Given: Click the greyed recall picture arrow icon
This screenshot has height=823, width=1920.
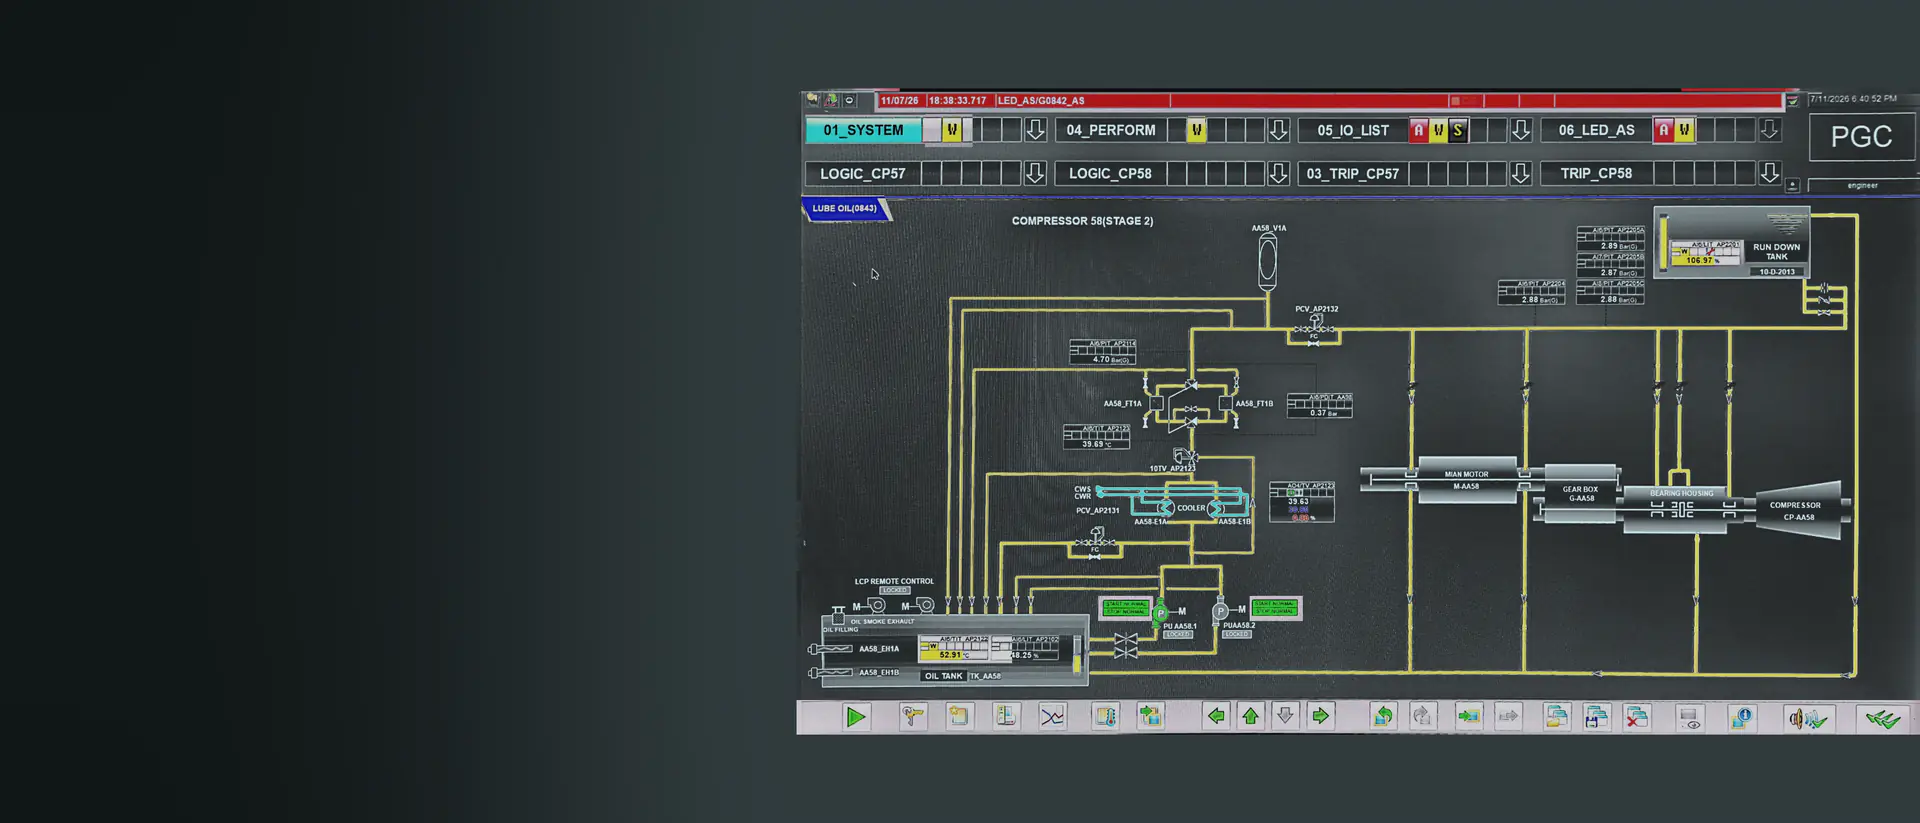Looking at the screenshot, I should [1508, 717].
